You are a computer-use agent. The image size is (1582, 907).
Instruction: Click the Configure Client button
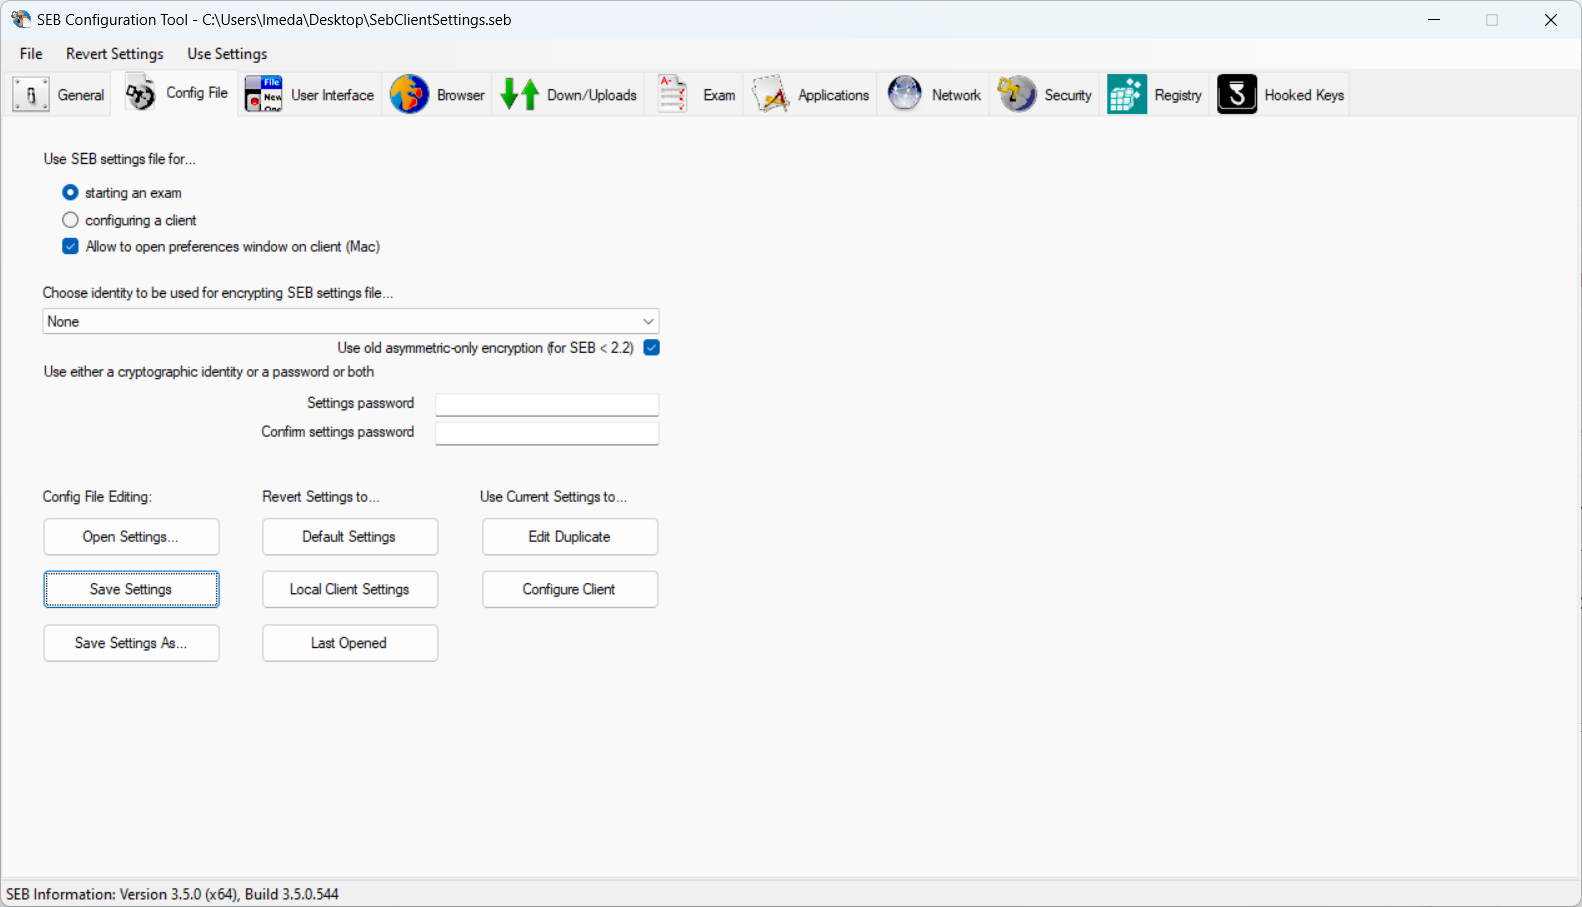(x=570, y=589)
